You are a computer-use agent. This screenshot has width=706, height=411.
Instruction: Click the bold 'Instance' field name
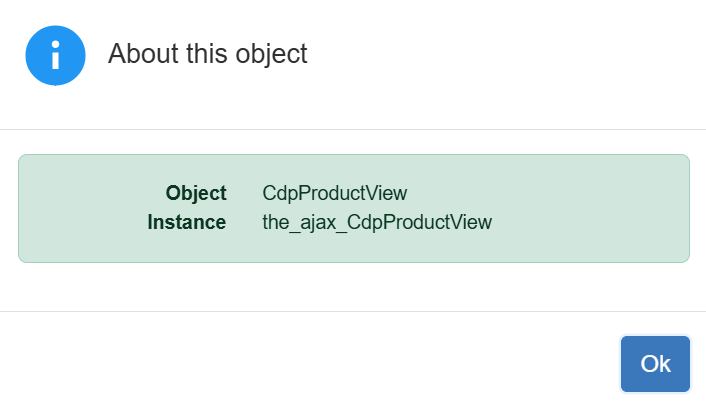pos(187,222)
